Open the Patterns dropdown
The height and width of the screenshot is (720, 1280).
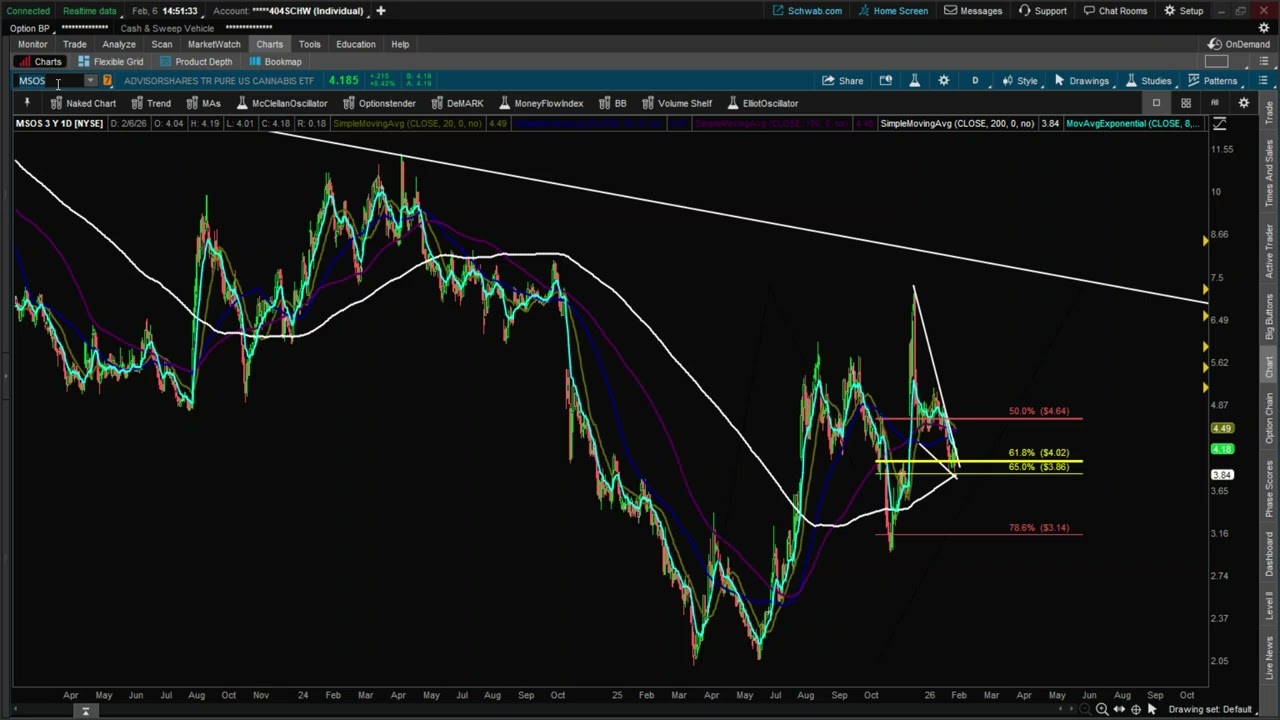[x=1212, y=81]
